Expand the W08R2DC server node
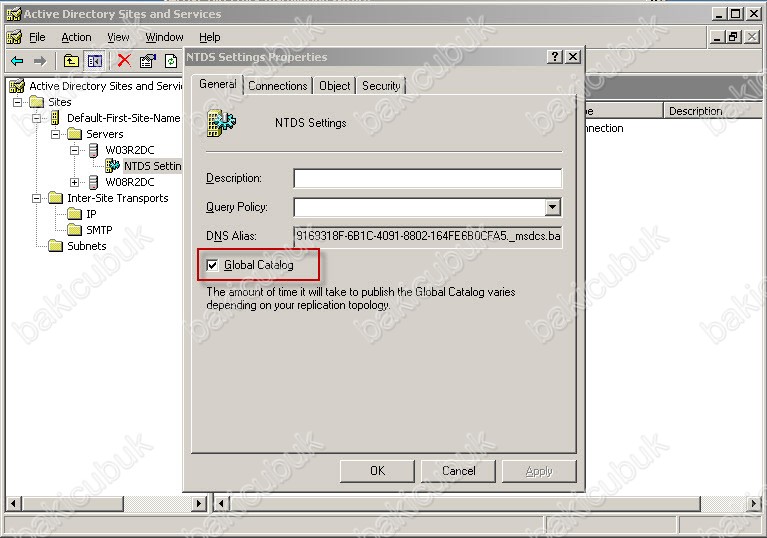Image resolution: width=767 pixels, height=538 pixels. 74,182
